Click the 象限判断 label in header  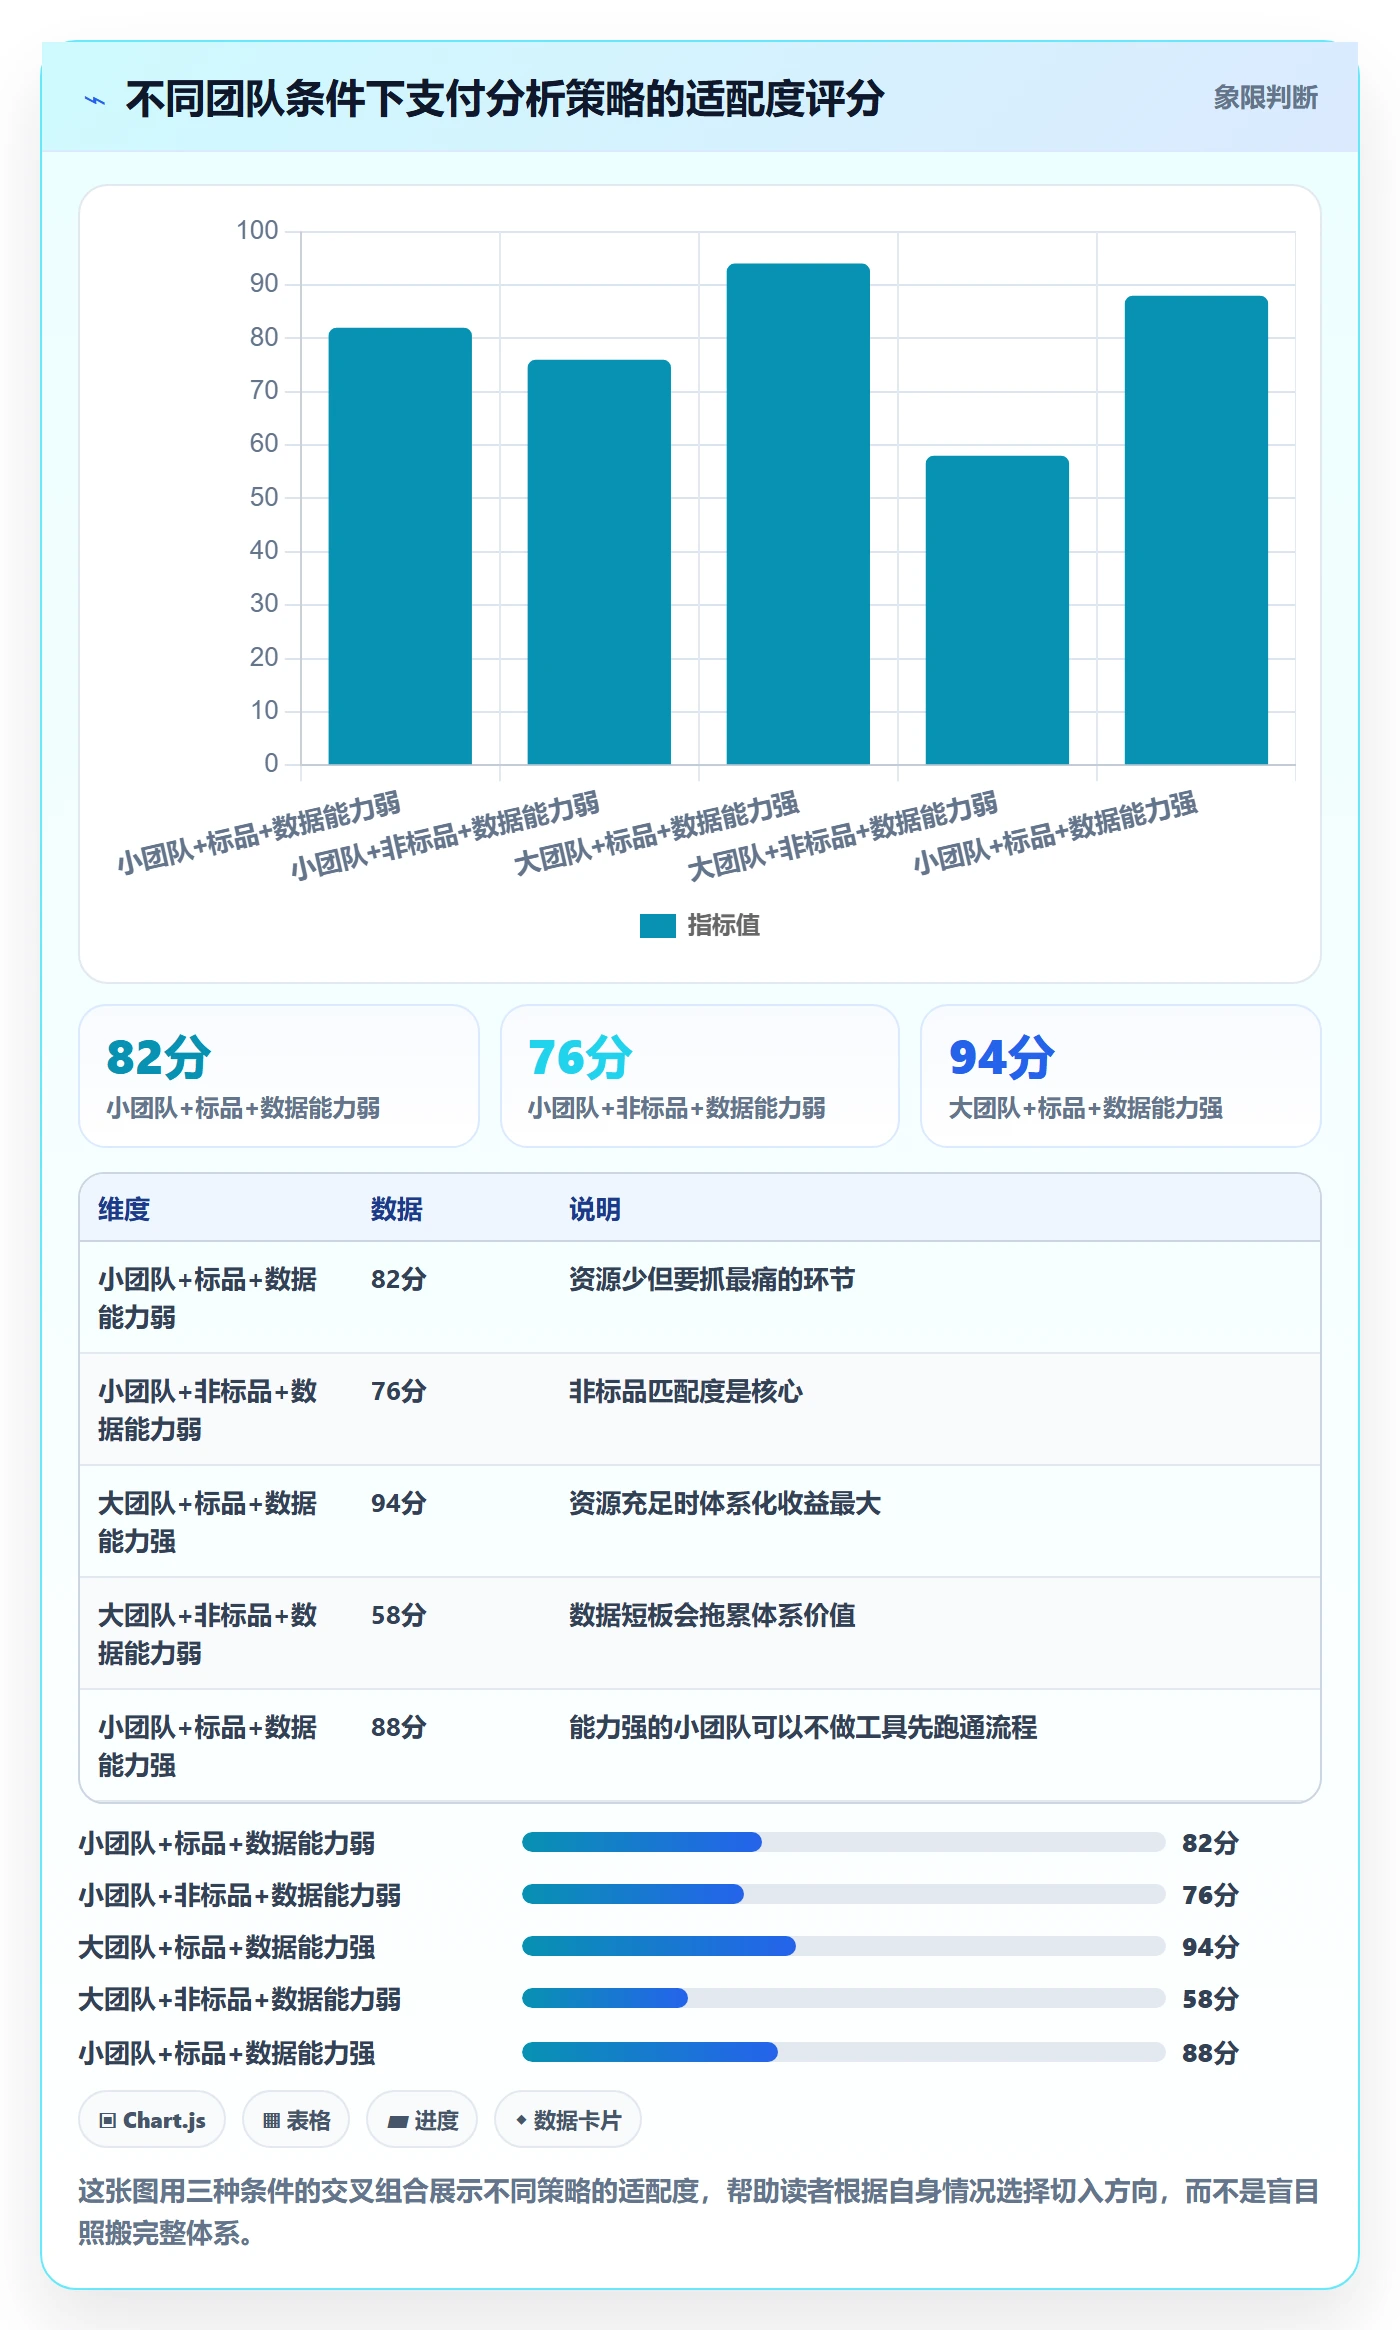[1265, 98]
